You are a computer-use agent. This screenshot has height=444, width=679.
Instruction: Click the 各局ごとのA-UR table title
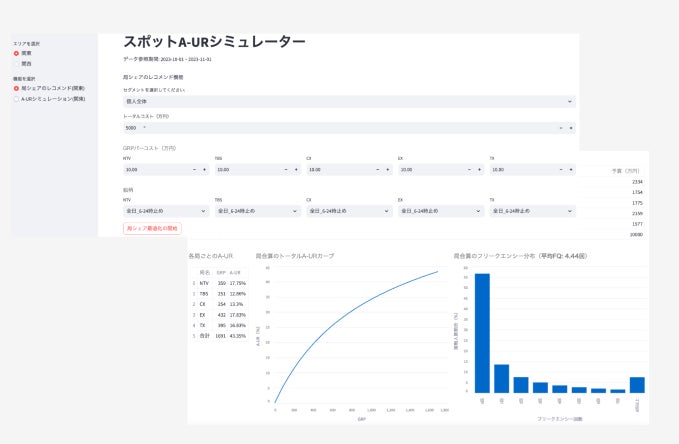[211, 256]
